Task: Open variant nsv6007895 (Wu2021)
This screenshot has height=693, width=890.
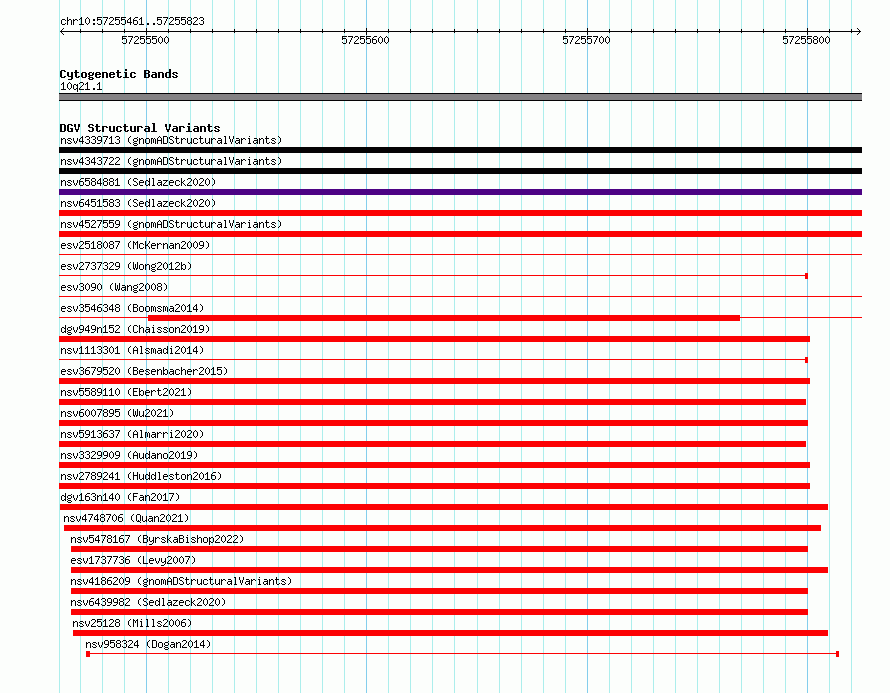Action: [117, 413]
